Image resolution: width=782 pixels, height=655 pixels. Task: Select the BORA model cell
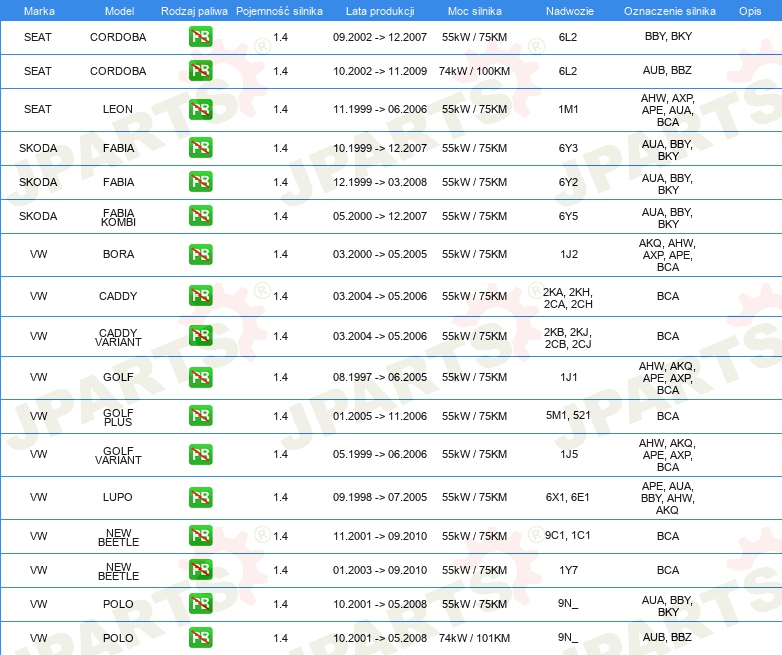[x=118, y=254]
